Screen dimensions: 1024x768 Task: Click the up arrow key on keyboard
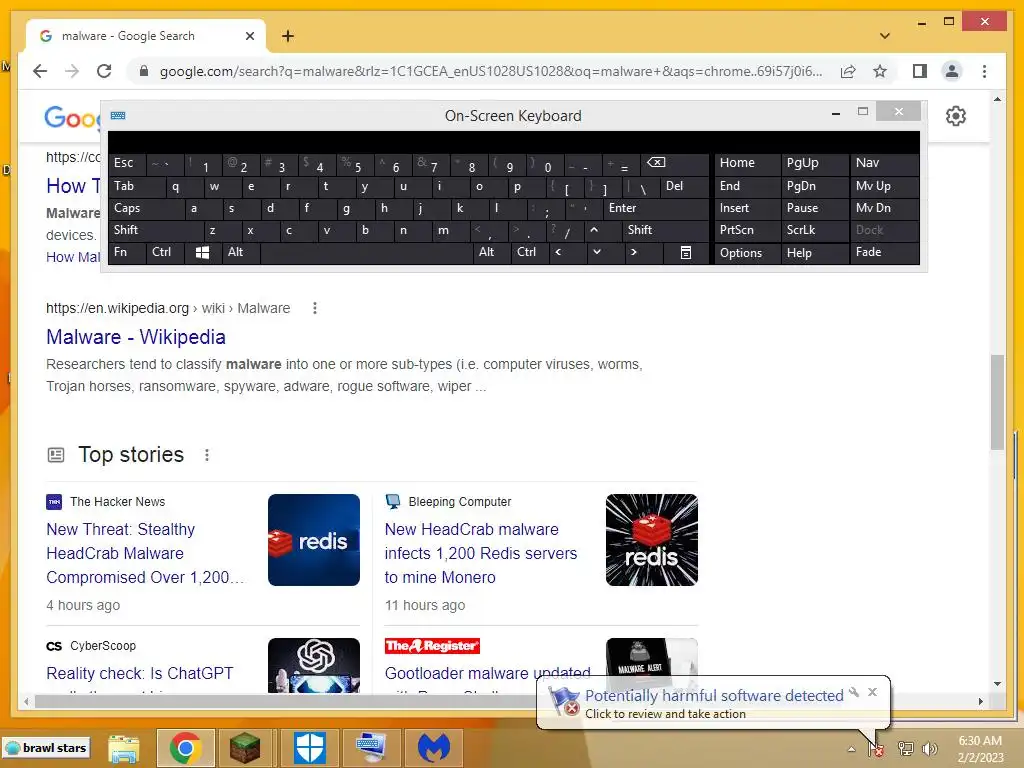point(594,230)
